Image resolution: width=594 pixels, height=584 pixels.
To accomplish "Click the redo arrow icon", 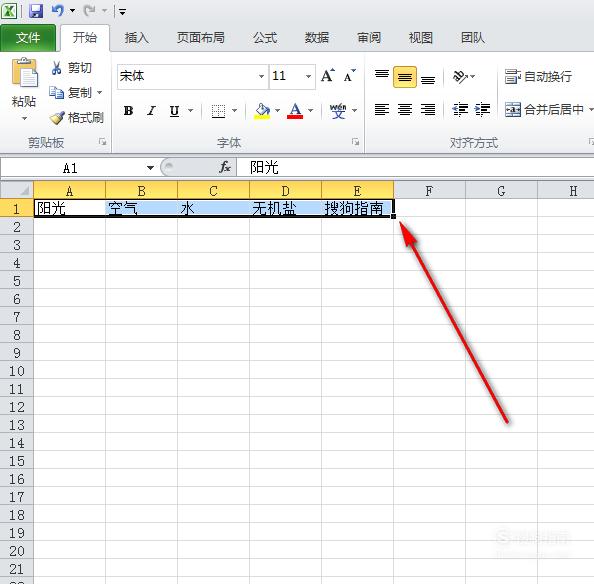I will (x=90, y=11).
